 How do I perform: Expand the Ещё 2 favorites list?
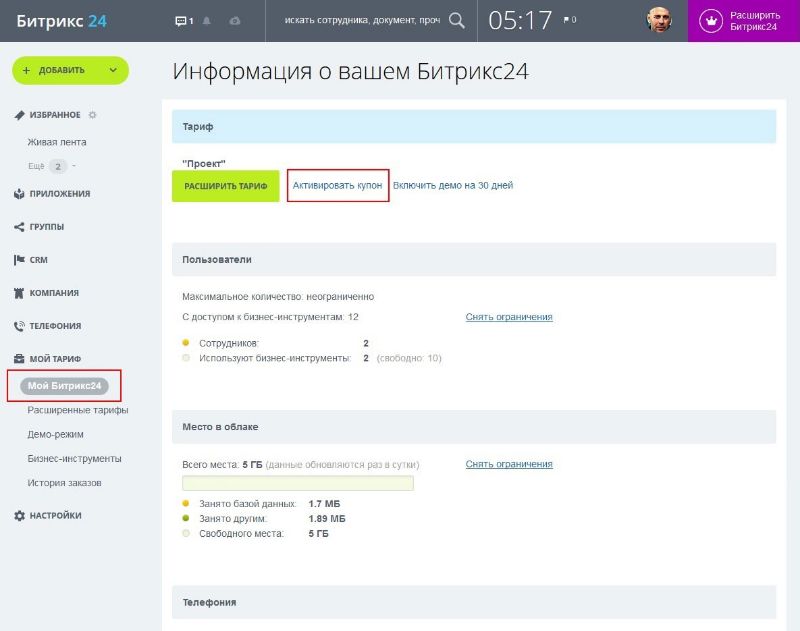pyautogui.click(x=52, y=166)
